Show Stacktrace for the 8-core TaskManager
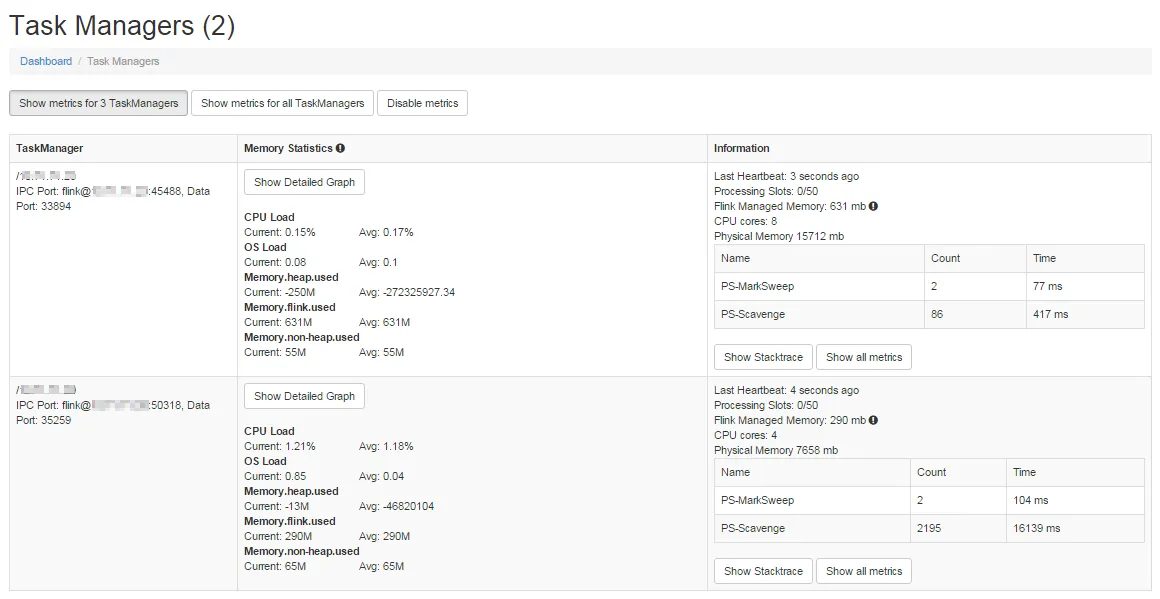The height and width of the screenshot is (599, 1160). (x=763, y=357)
